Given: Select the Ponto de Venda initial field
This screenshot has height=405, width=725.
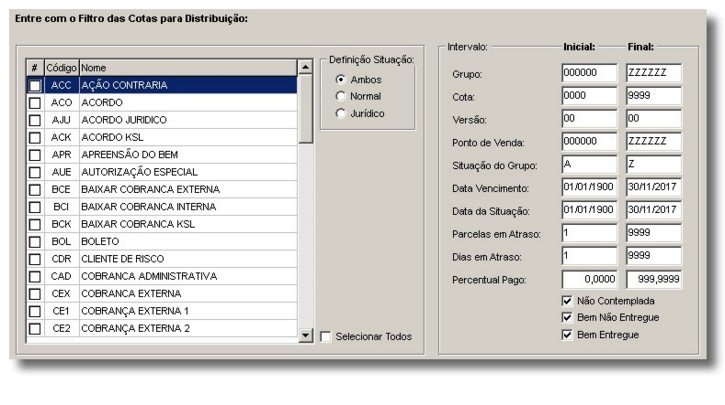Looking at the screenshot, I should 589,141.
